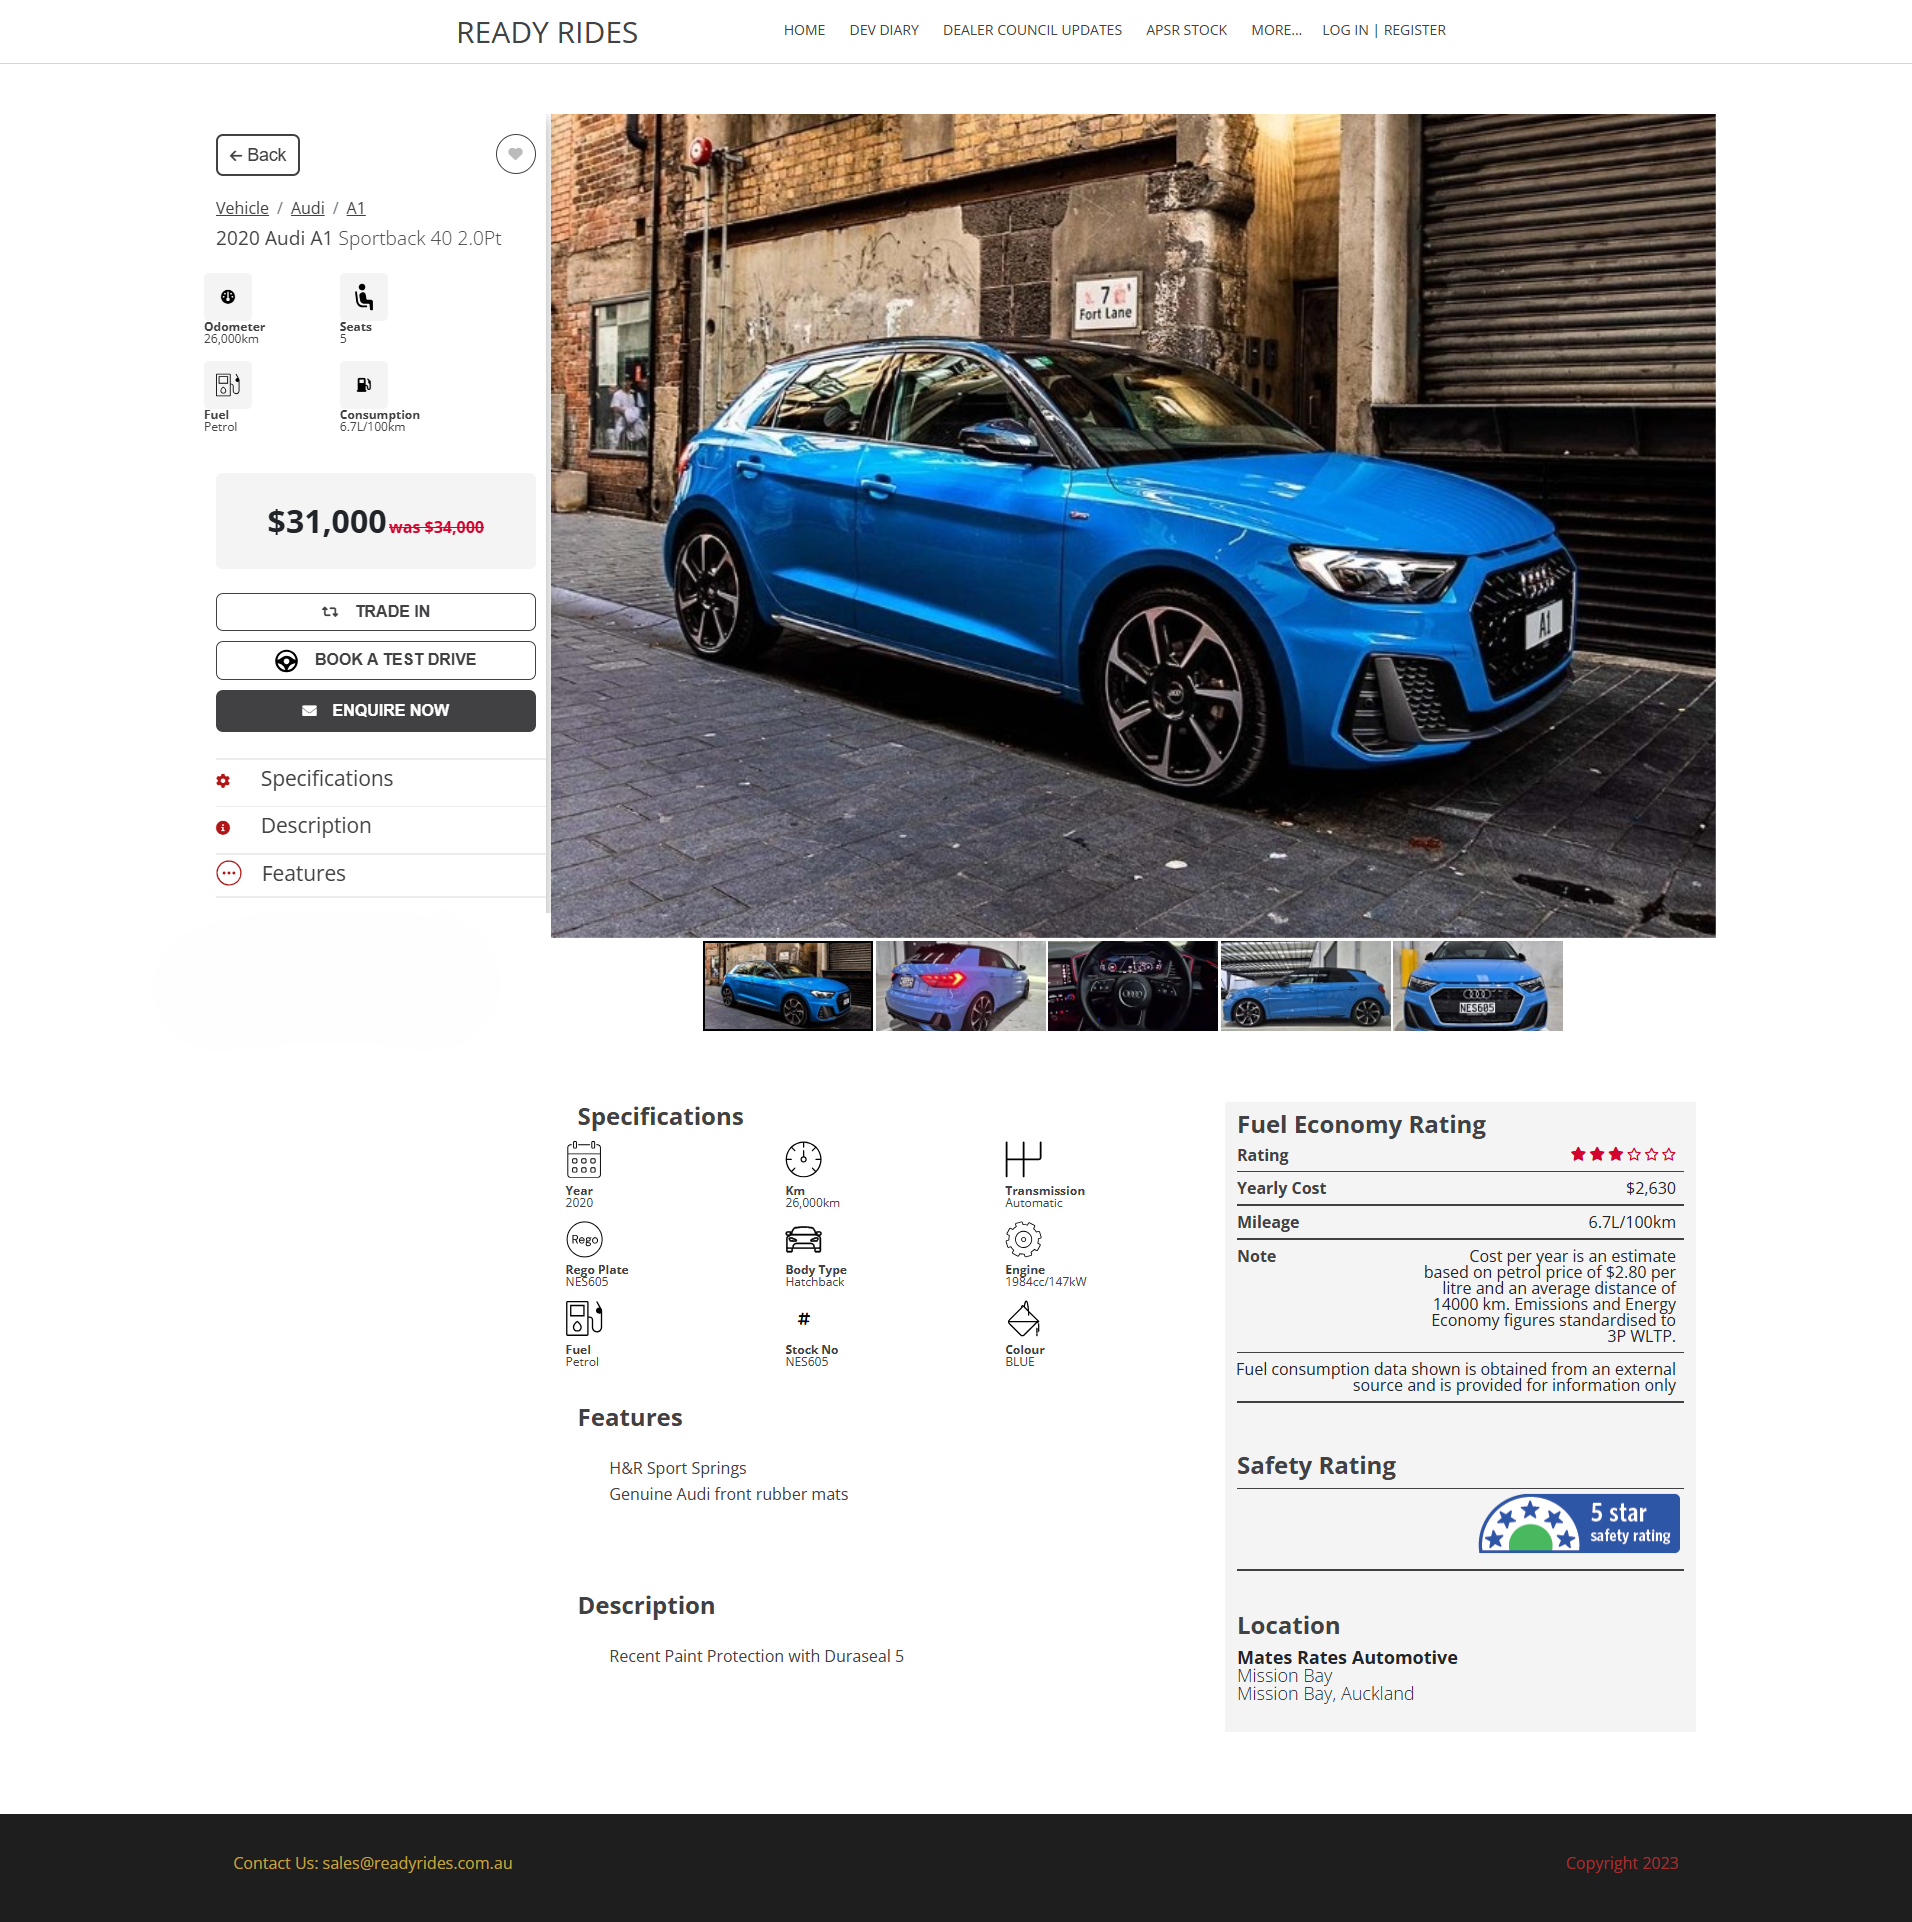
Task: Click the Consumption icon
Action: click(363, 385)
